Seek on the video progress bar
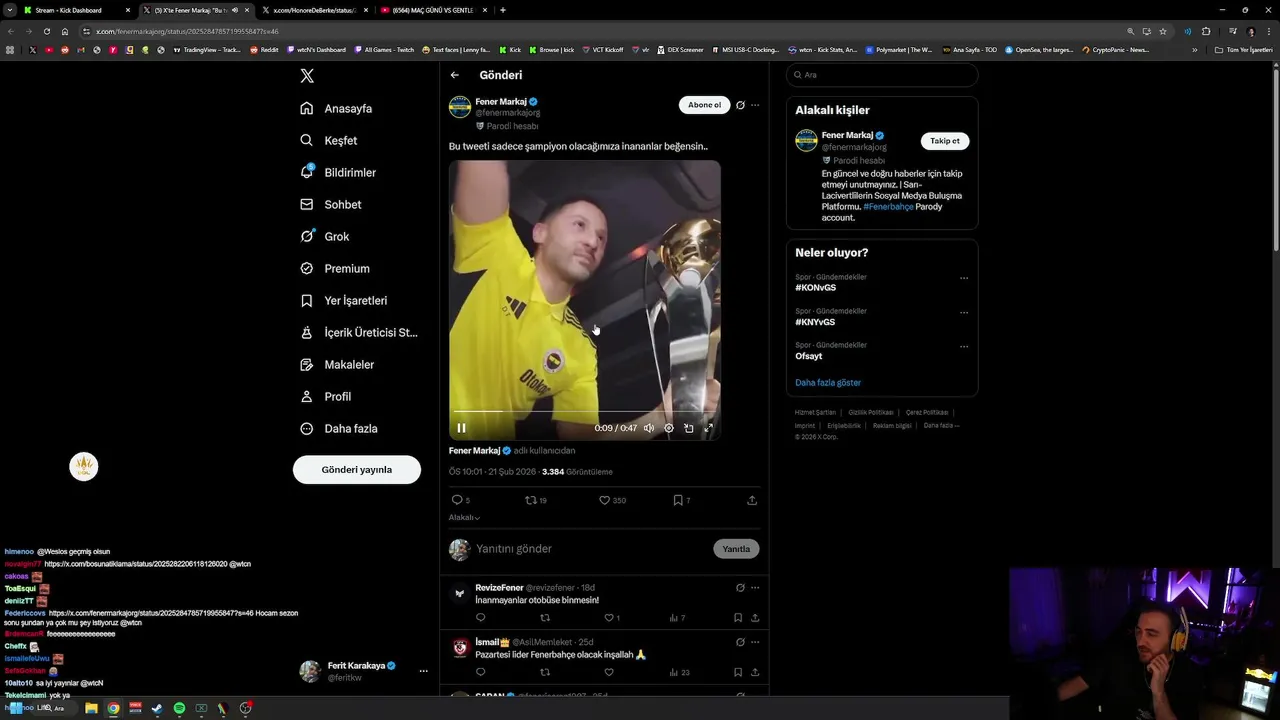The image size is (1280, 720). point(585,411)
